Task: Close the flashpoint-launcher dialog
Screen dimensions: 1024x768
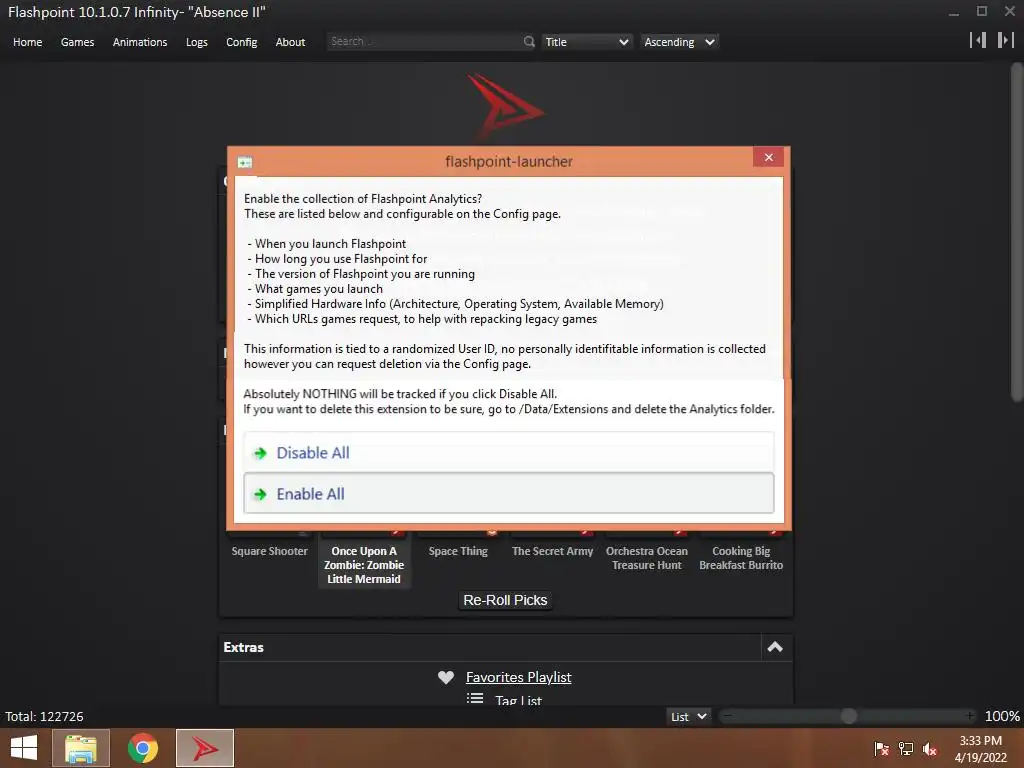Action: (769, 157)
